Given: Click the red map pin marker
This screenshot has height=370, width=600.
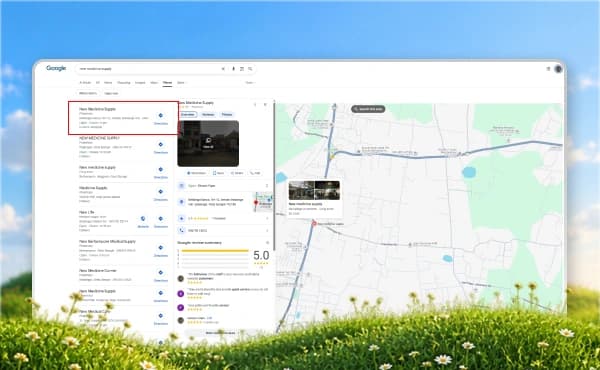Looking at the screenshot, I should pyautogui.click(x=314, y=223).
